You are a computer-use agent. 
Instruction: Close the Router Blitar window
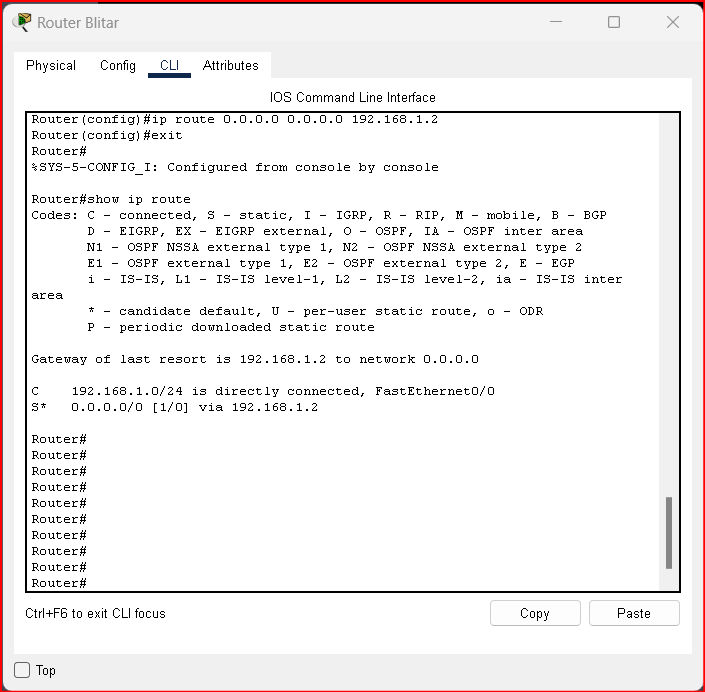[x=673, y=22]
